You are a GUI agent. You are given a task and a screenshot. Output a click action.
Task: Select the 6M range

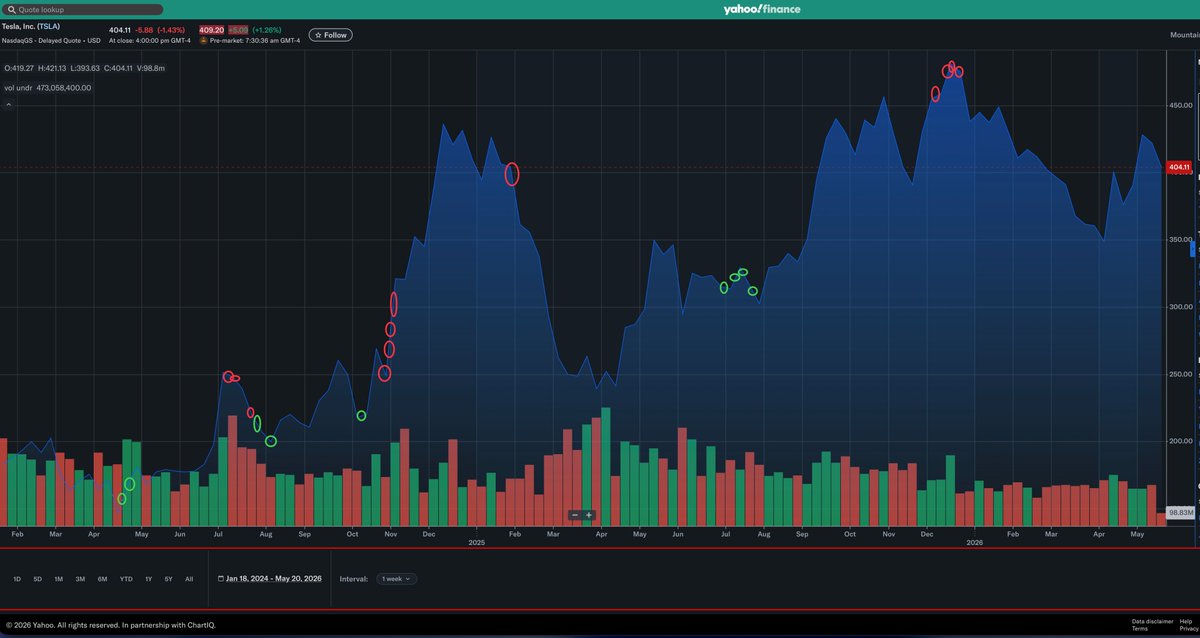tap(102, 579)
